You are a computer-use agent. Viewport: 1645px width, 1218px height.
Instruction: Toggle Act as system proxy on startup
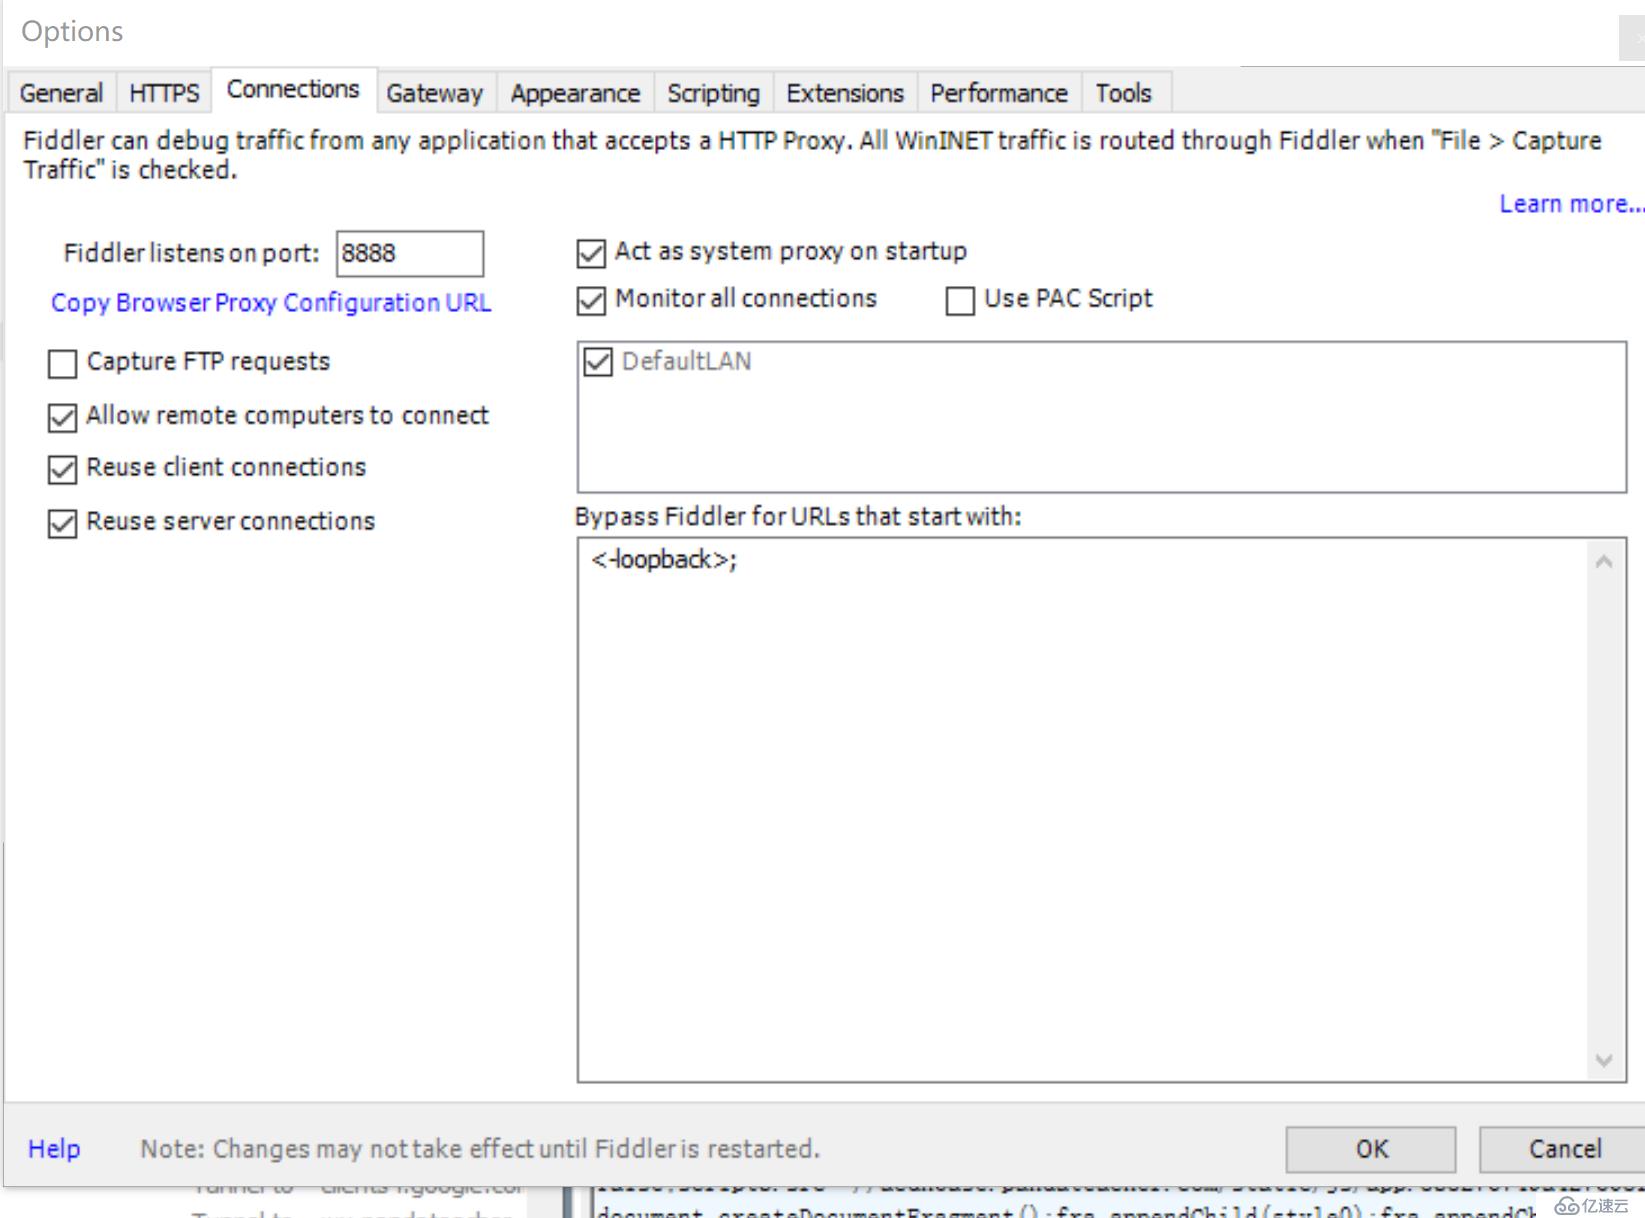(591, 253)
